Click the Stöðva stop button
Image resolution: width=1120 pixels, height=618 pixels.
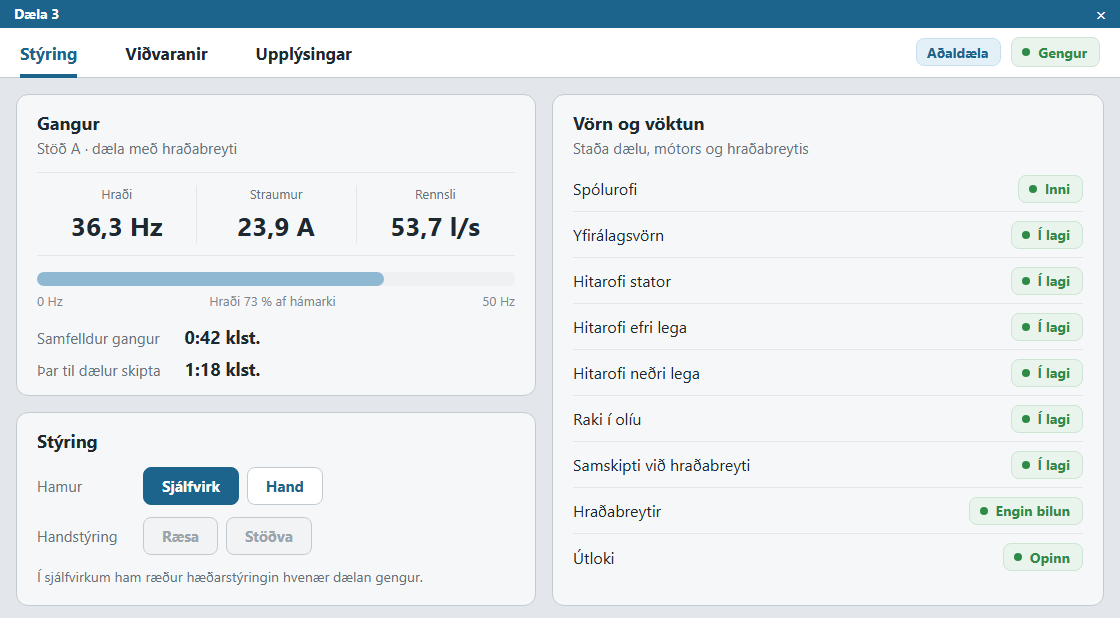[269, 537]
